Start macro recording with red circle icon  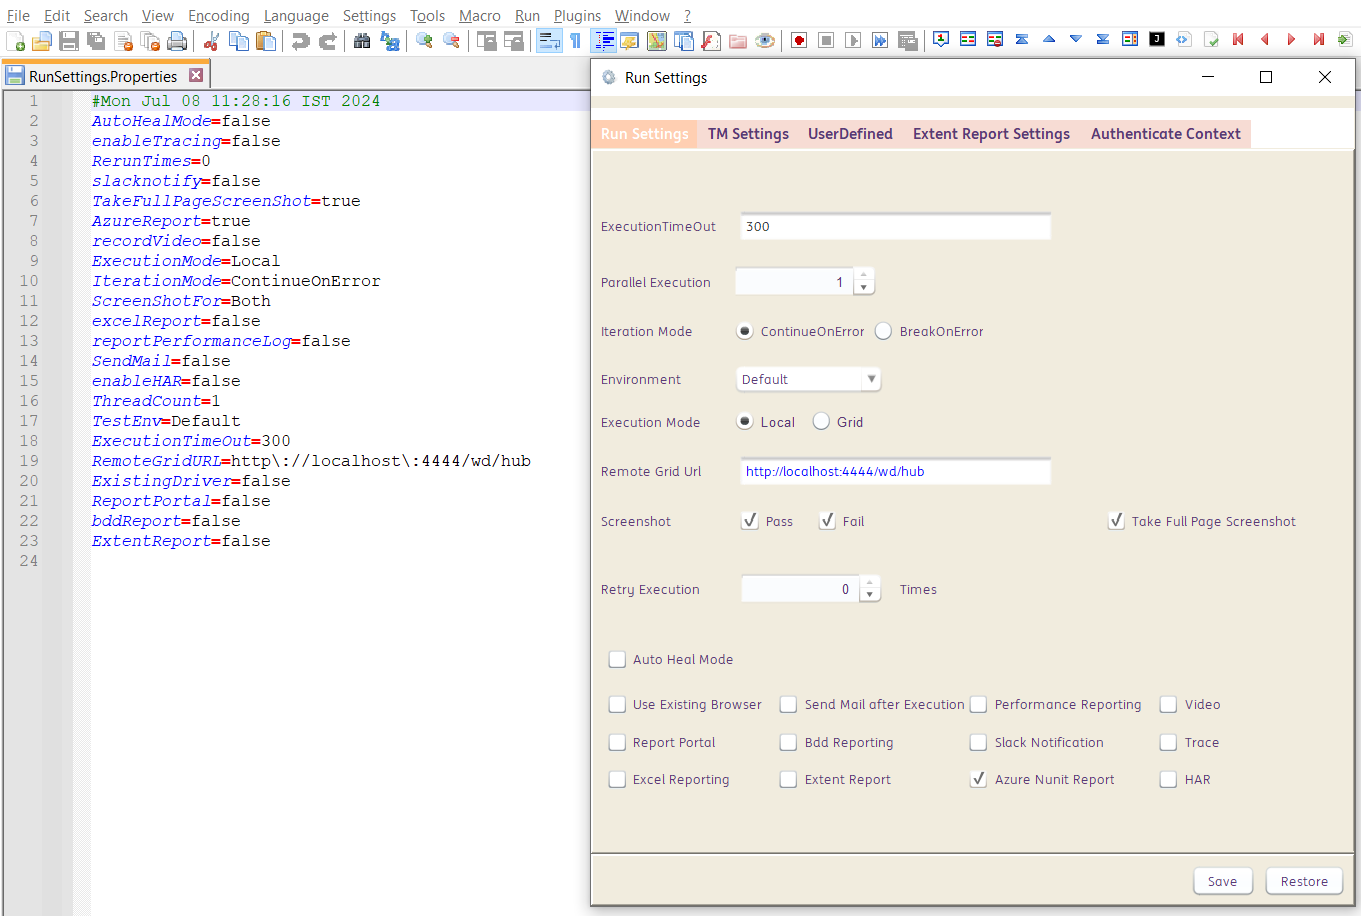[799, 41]
